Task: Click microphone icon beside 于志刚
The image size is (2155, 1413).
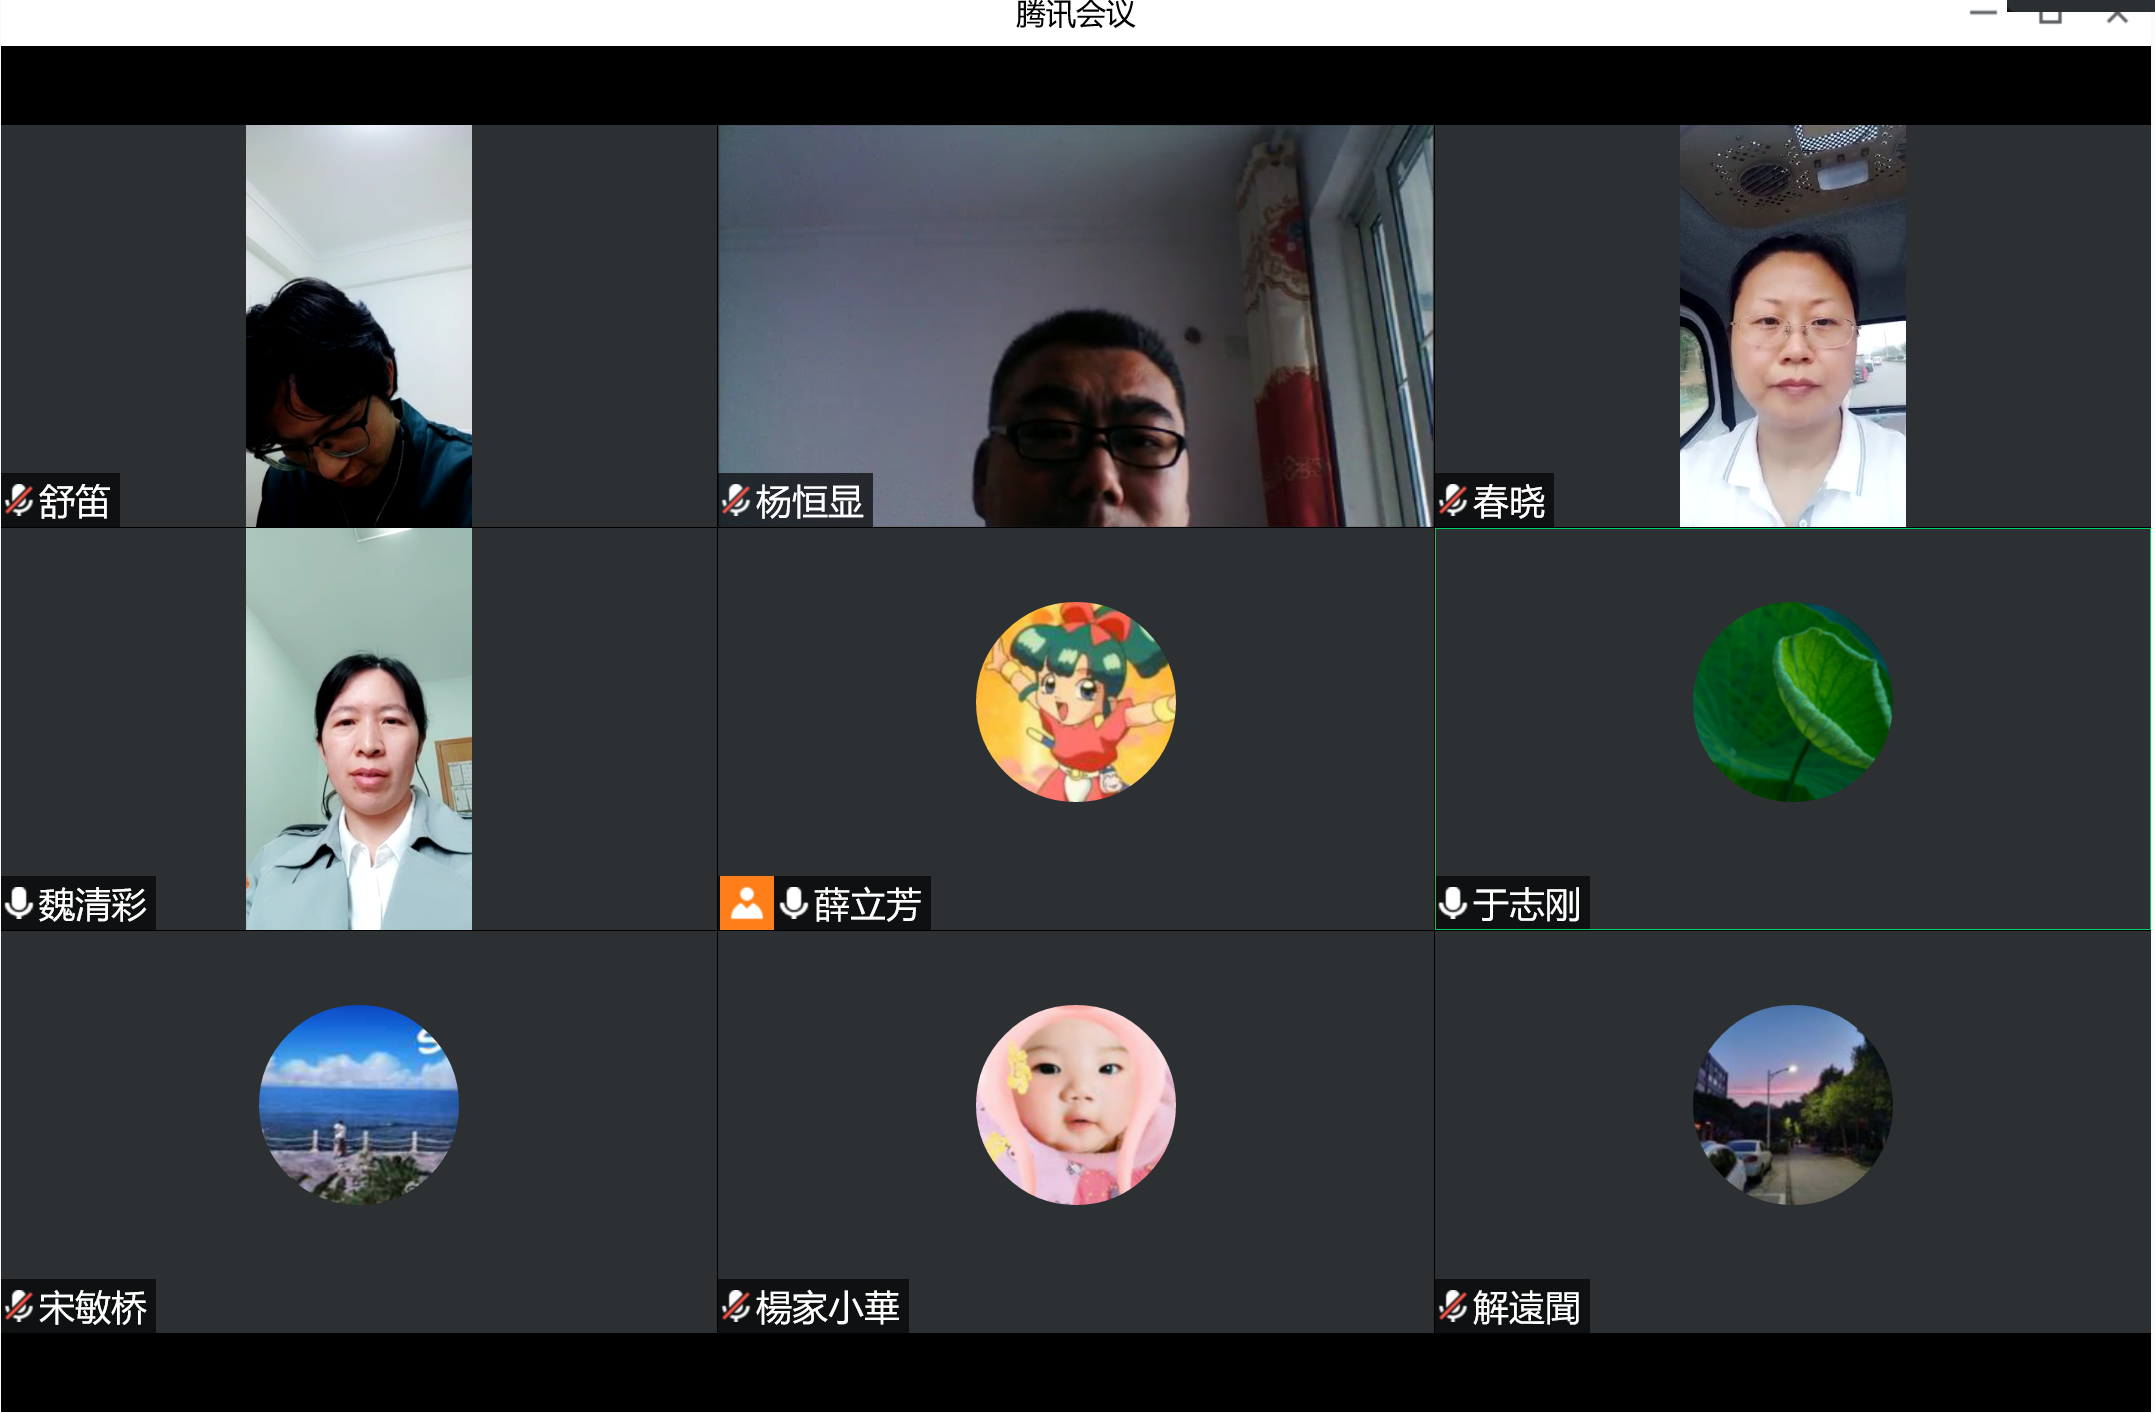Action: click(1453, 903)
